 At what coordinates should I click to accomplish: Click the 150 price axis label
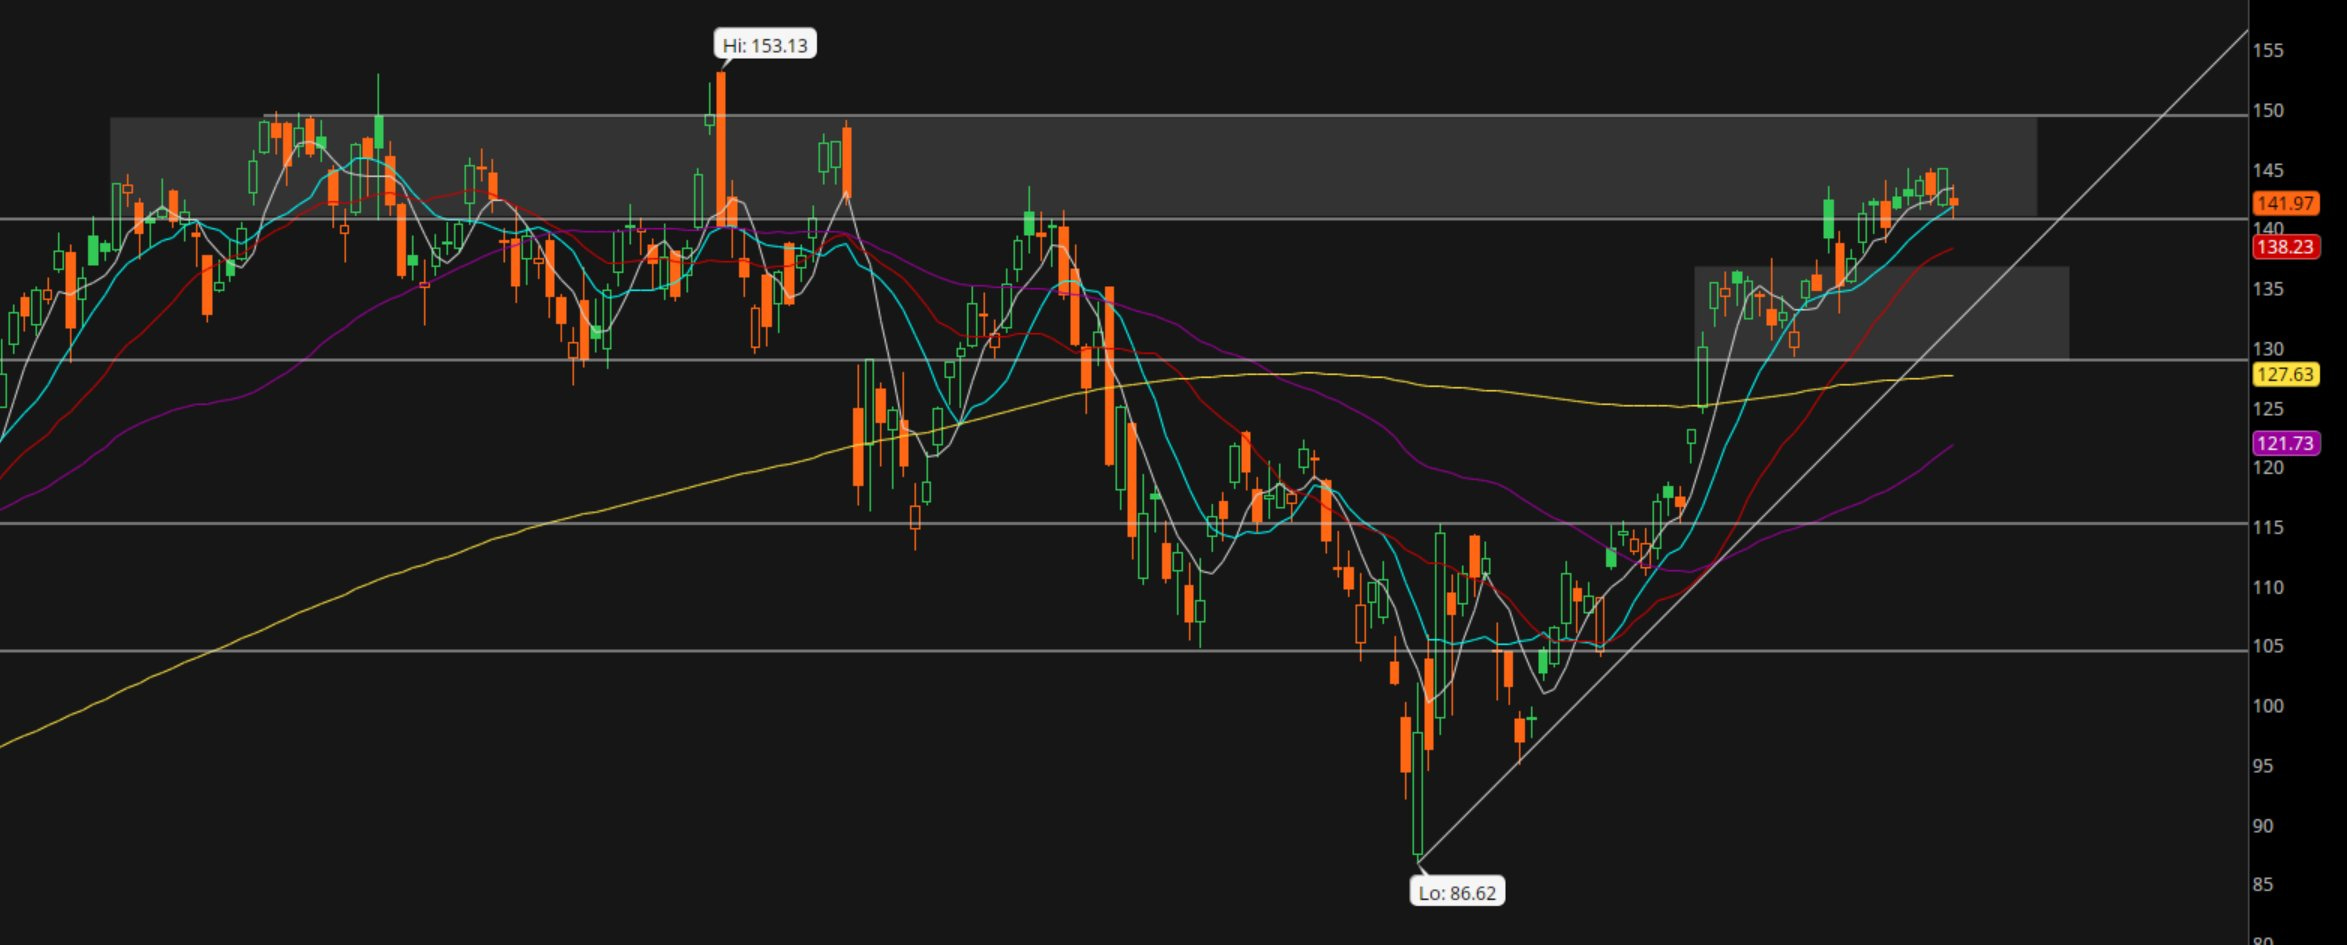(2268, 110)
